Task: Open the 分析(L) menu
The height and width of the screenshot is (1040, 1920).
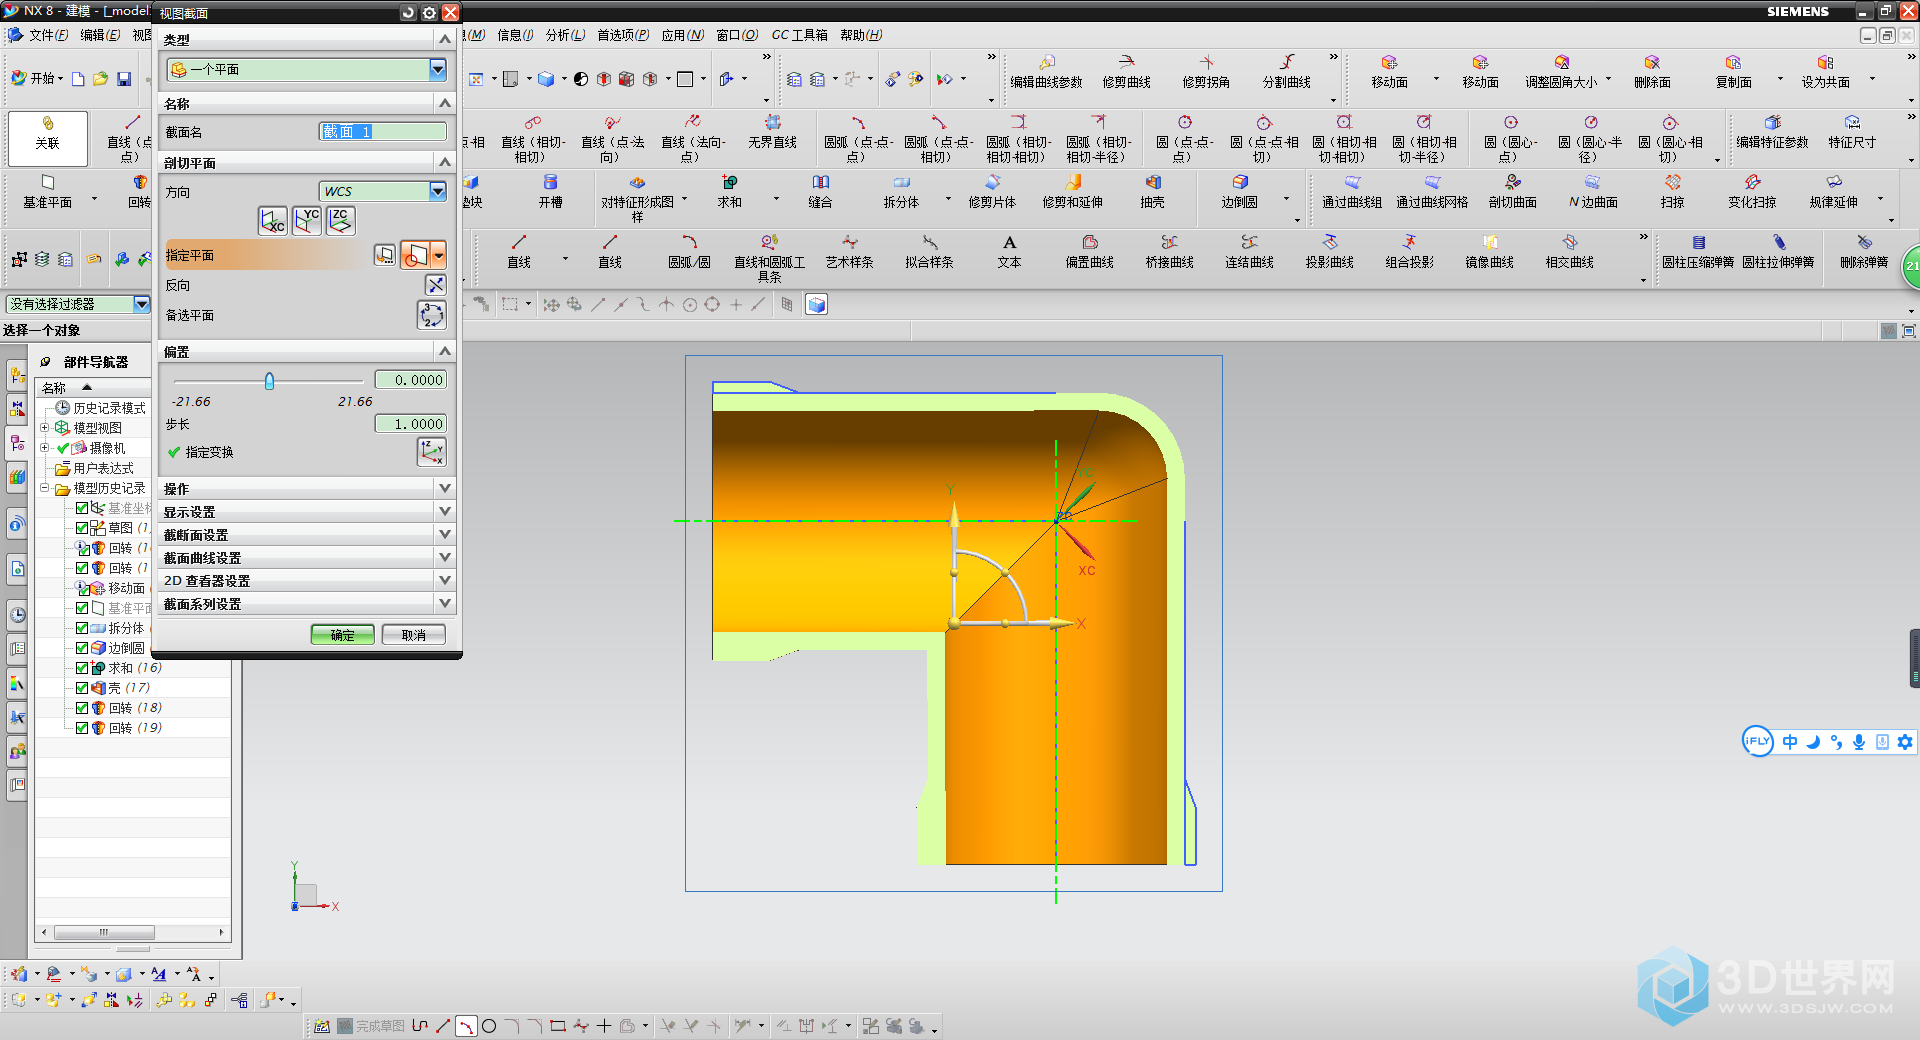Action: [565, 35]
